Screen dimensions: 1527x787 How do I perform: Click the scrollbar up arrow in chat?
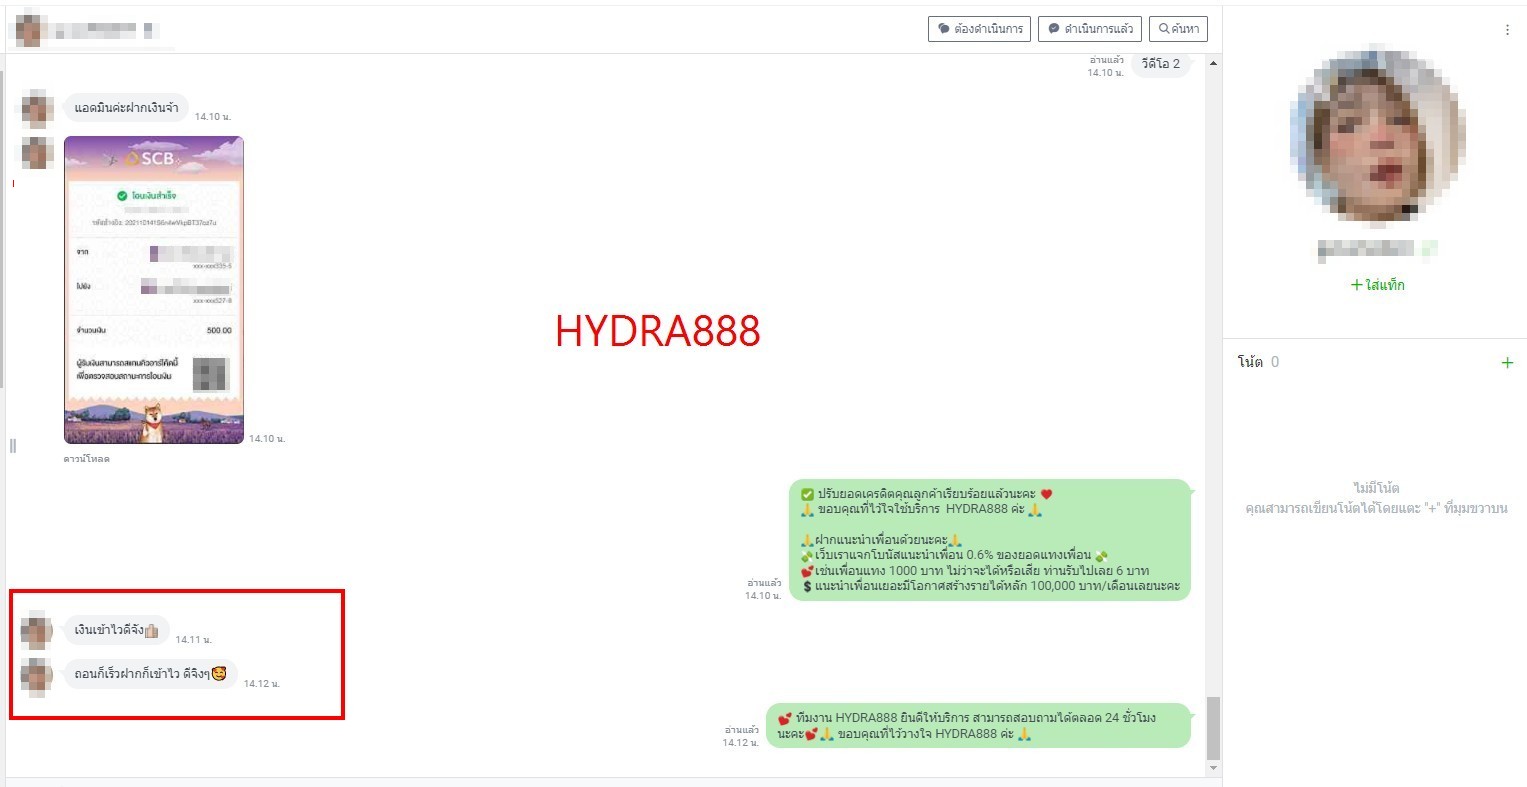[x=1214, y=64]
